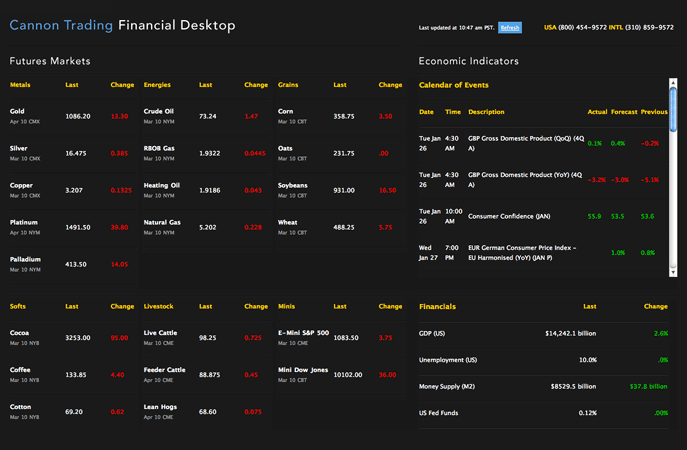687x450 pixels.
Task: Click the US Fed Funds row
Action: [441, 412]
